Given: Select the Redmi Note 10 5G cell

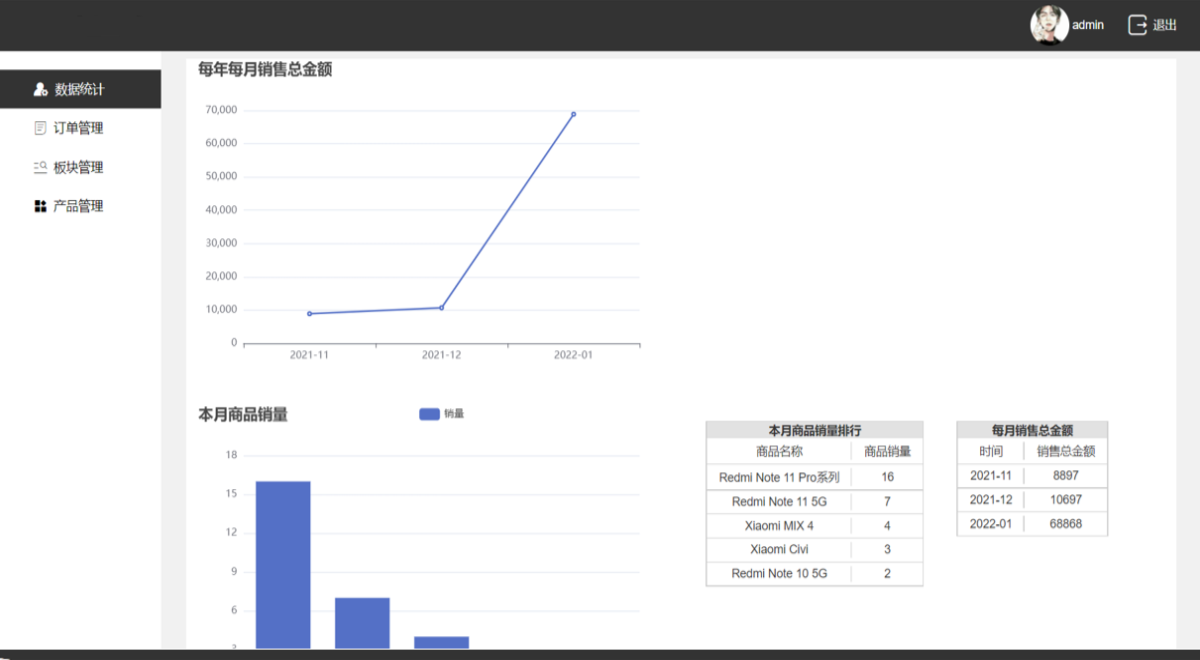Looking at the screenshot, I should (779, 573).
